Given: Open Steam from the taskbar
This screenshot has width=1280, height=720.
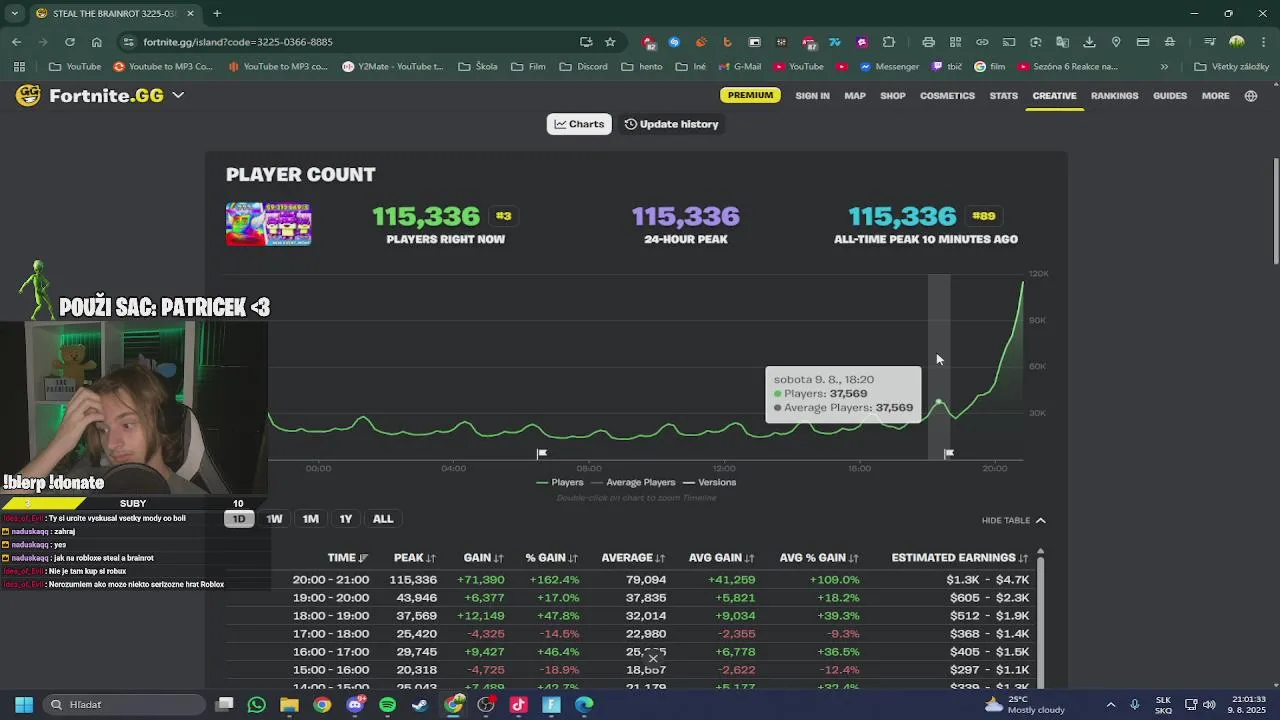Looking at the screenshot, I should pos(420,704).
